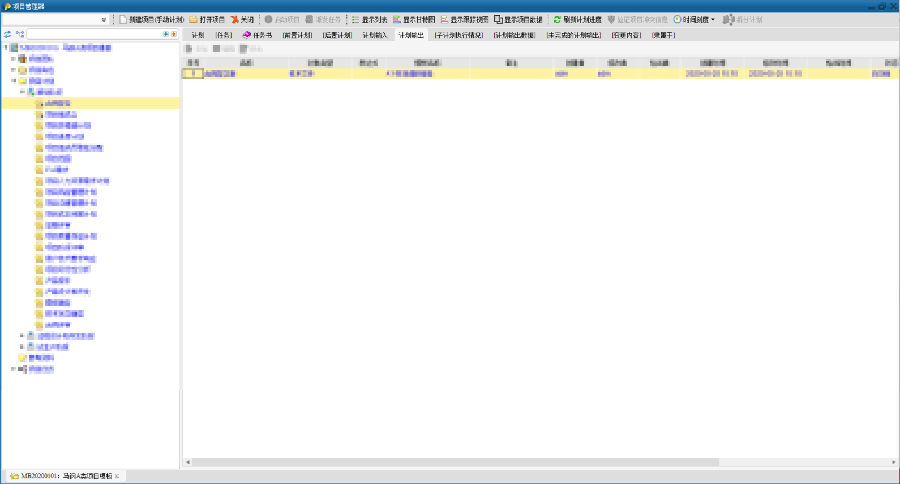900x484 pixels.
Task: Open the 时间刻度 dropdown
Action: (x=695, y=19)
